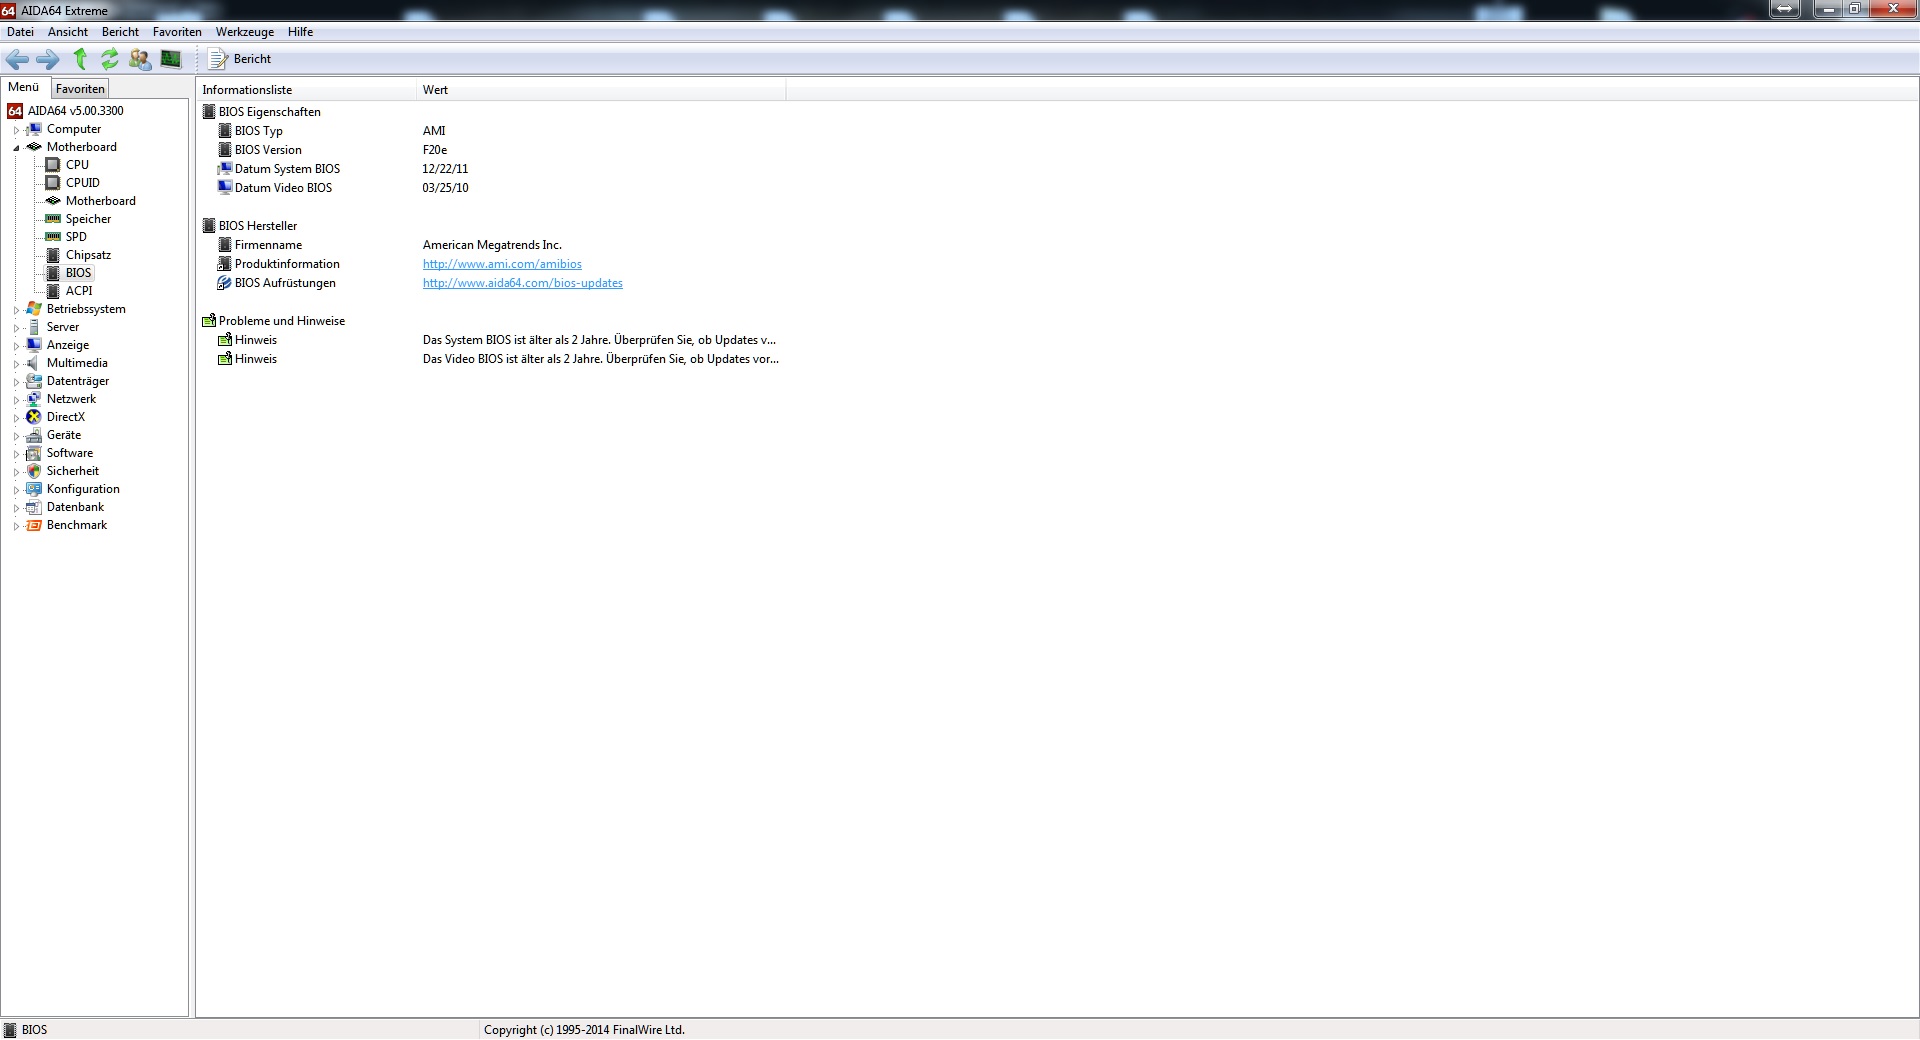Expand the DirectX tree node

(x=16, y=418)
